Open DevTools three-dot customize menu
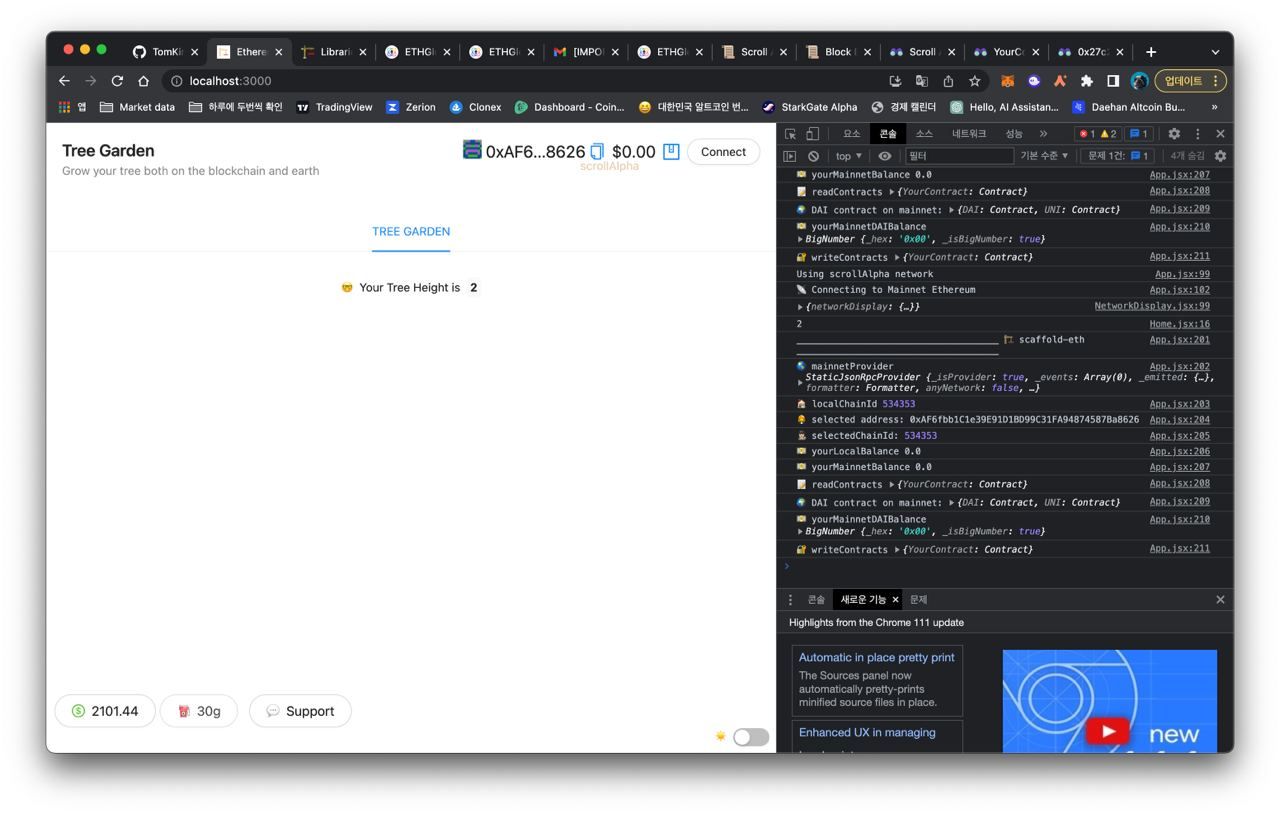The width and height of the screenshot is (1280, 814). 1197,133
